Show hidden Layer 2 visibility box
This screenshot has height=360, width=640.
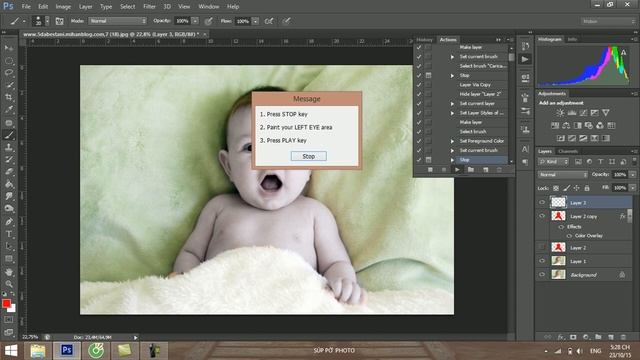tap(542, 247)
